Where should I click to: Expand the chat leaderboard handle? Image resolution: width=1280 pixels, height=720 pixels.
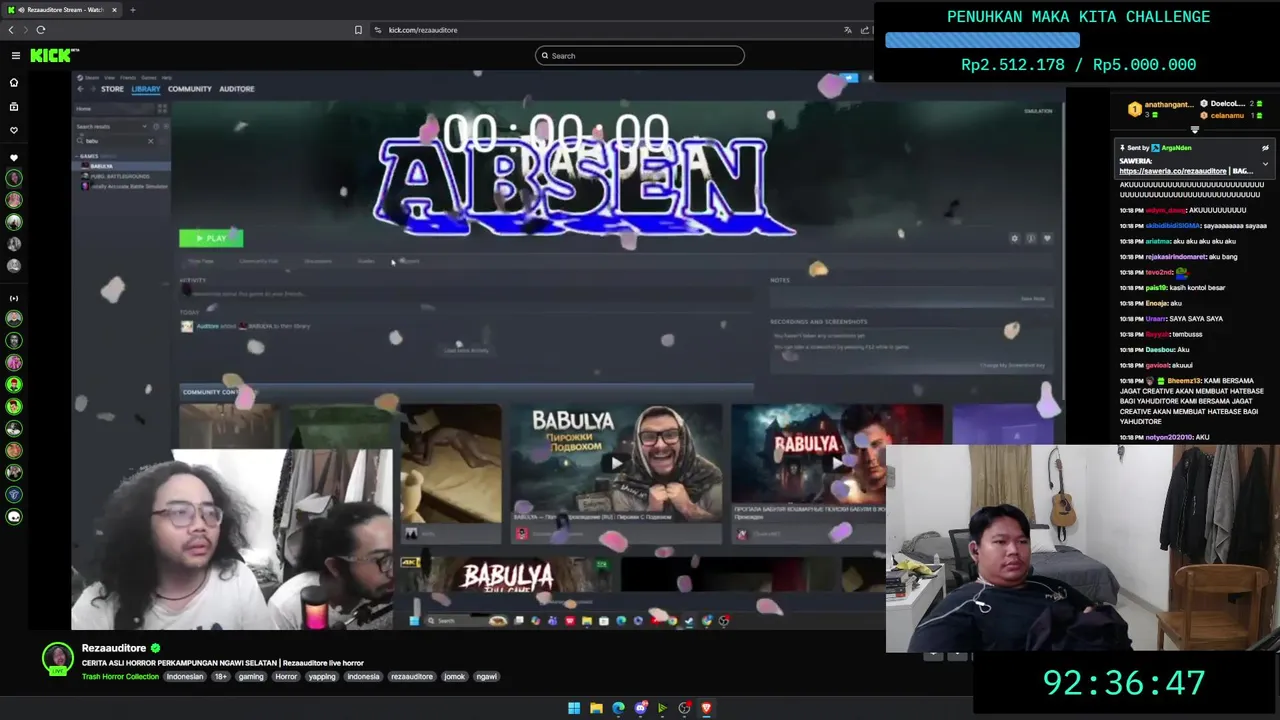click(x=1194, y=129)
